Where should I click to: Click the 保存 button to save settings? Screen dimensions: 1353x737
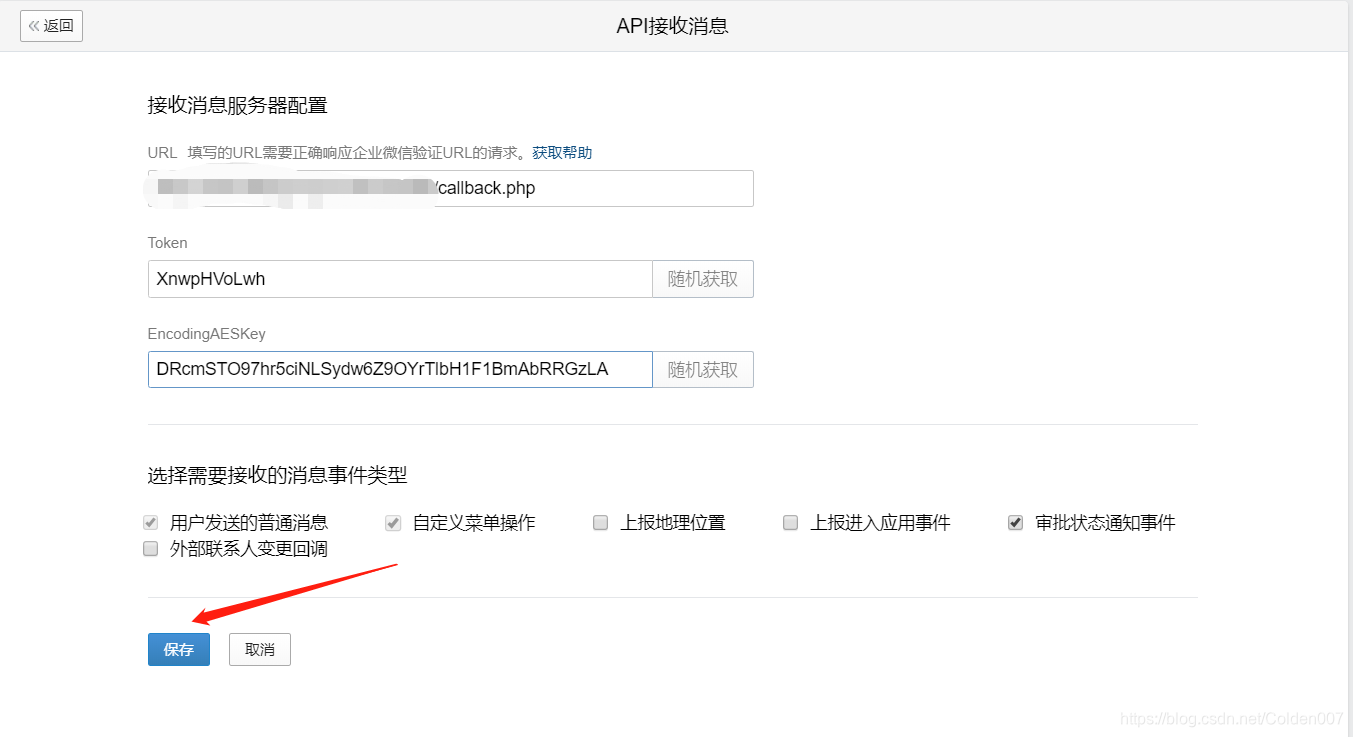point(178,649)
